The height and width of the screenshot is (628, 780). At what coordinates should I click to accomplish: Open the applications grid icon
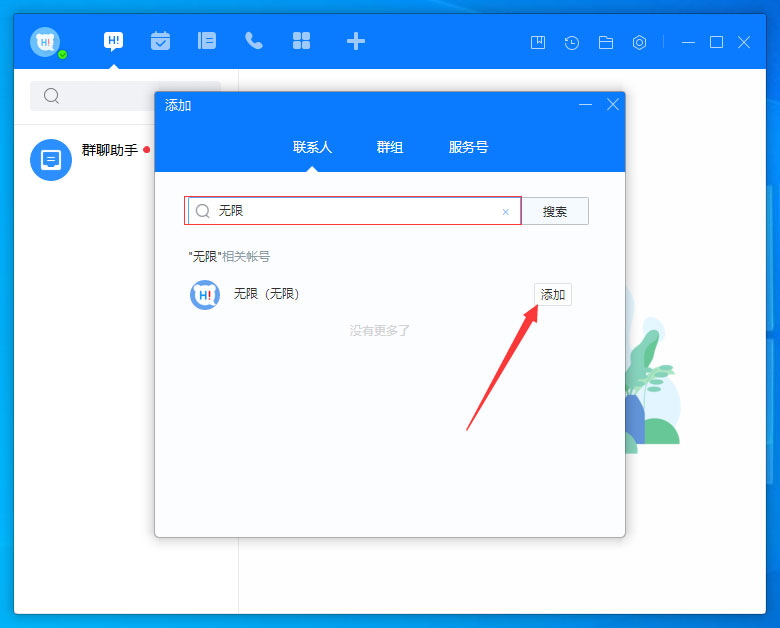point(301,41)
